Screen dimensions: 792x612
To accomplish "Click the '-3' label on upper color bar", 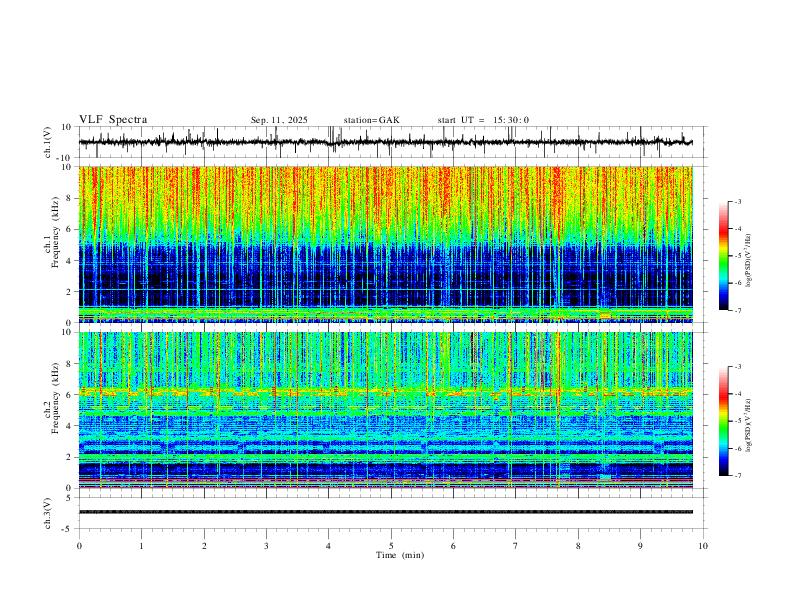I will [737, 201].
